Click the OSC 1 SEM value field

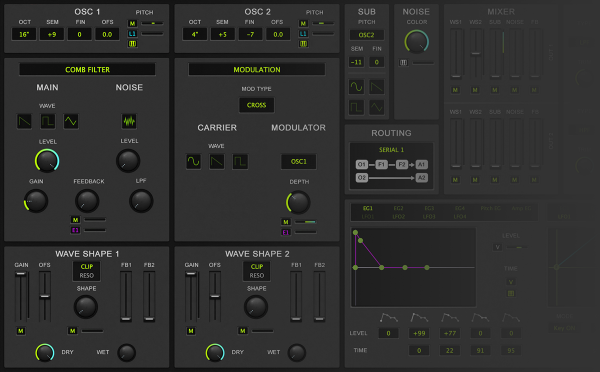52,34
